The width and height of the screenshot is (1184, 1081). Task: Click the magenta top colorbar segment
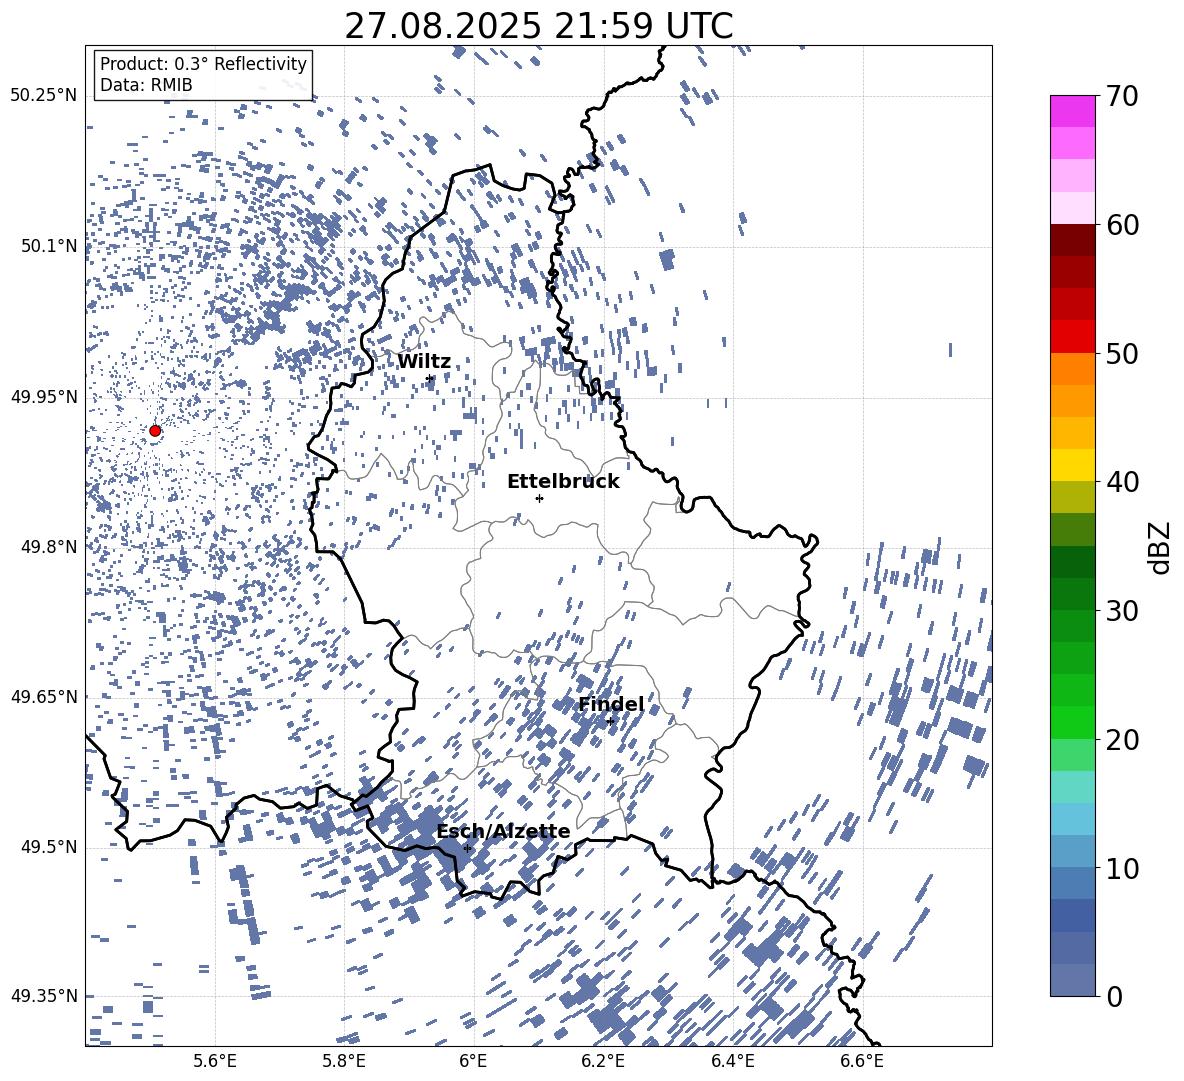click(1072, 112)
